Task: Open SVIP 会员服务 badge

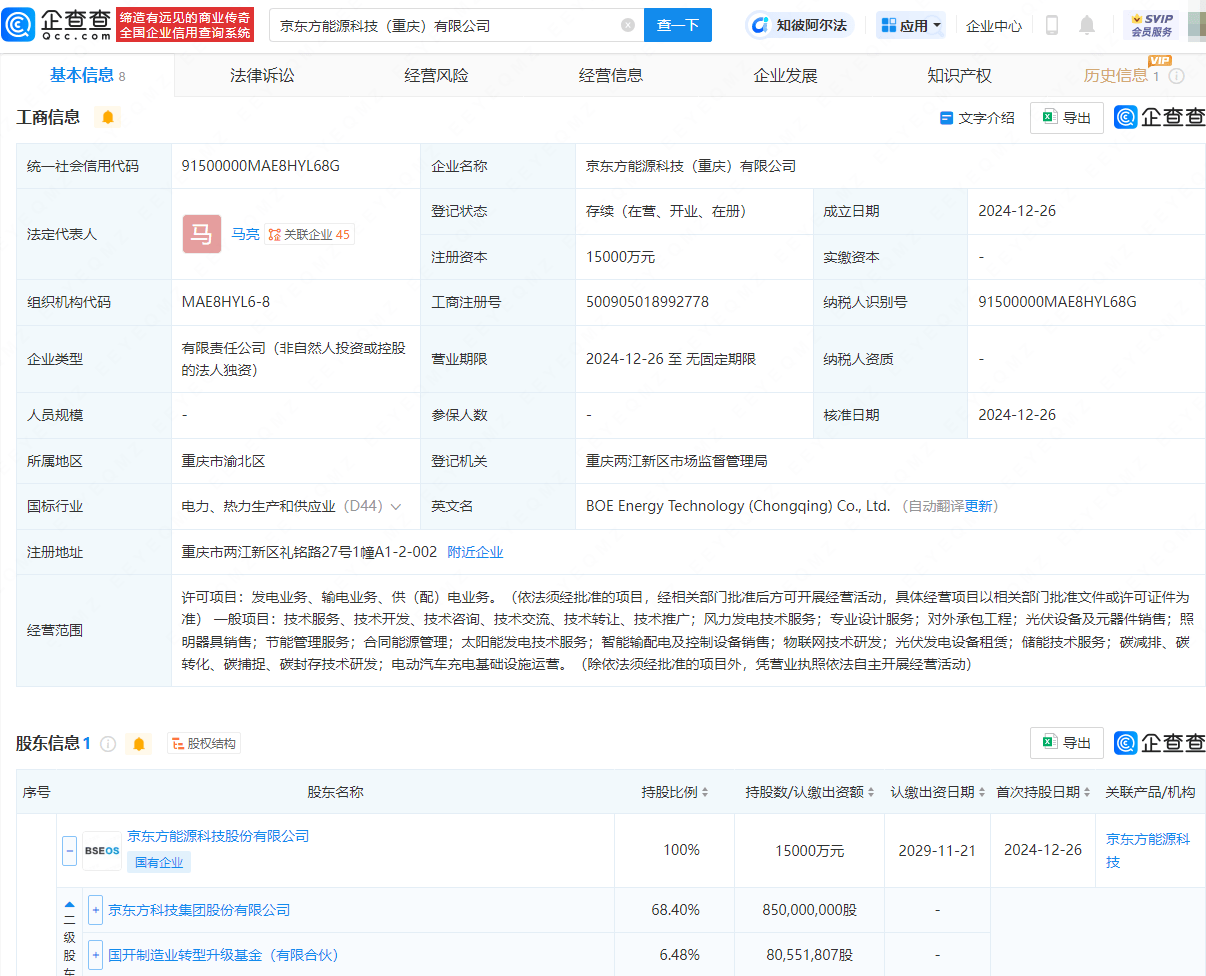Action: [1151, 25]
